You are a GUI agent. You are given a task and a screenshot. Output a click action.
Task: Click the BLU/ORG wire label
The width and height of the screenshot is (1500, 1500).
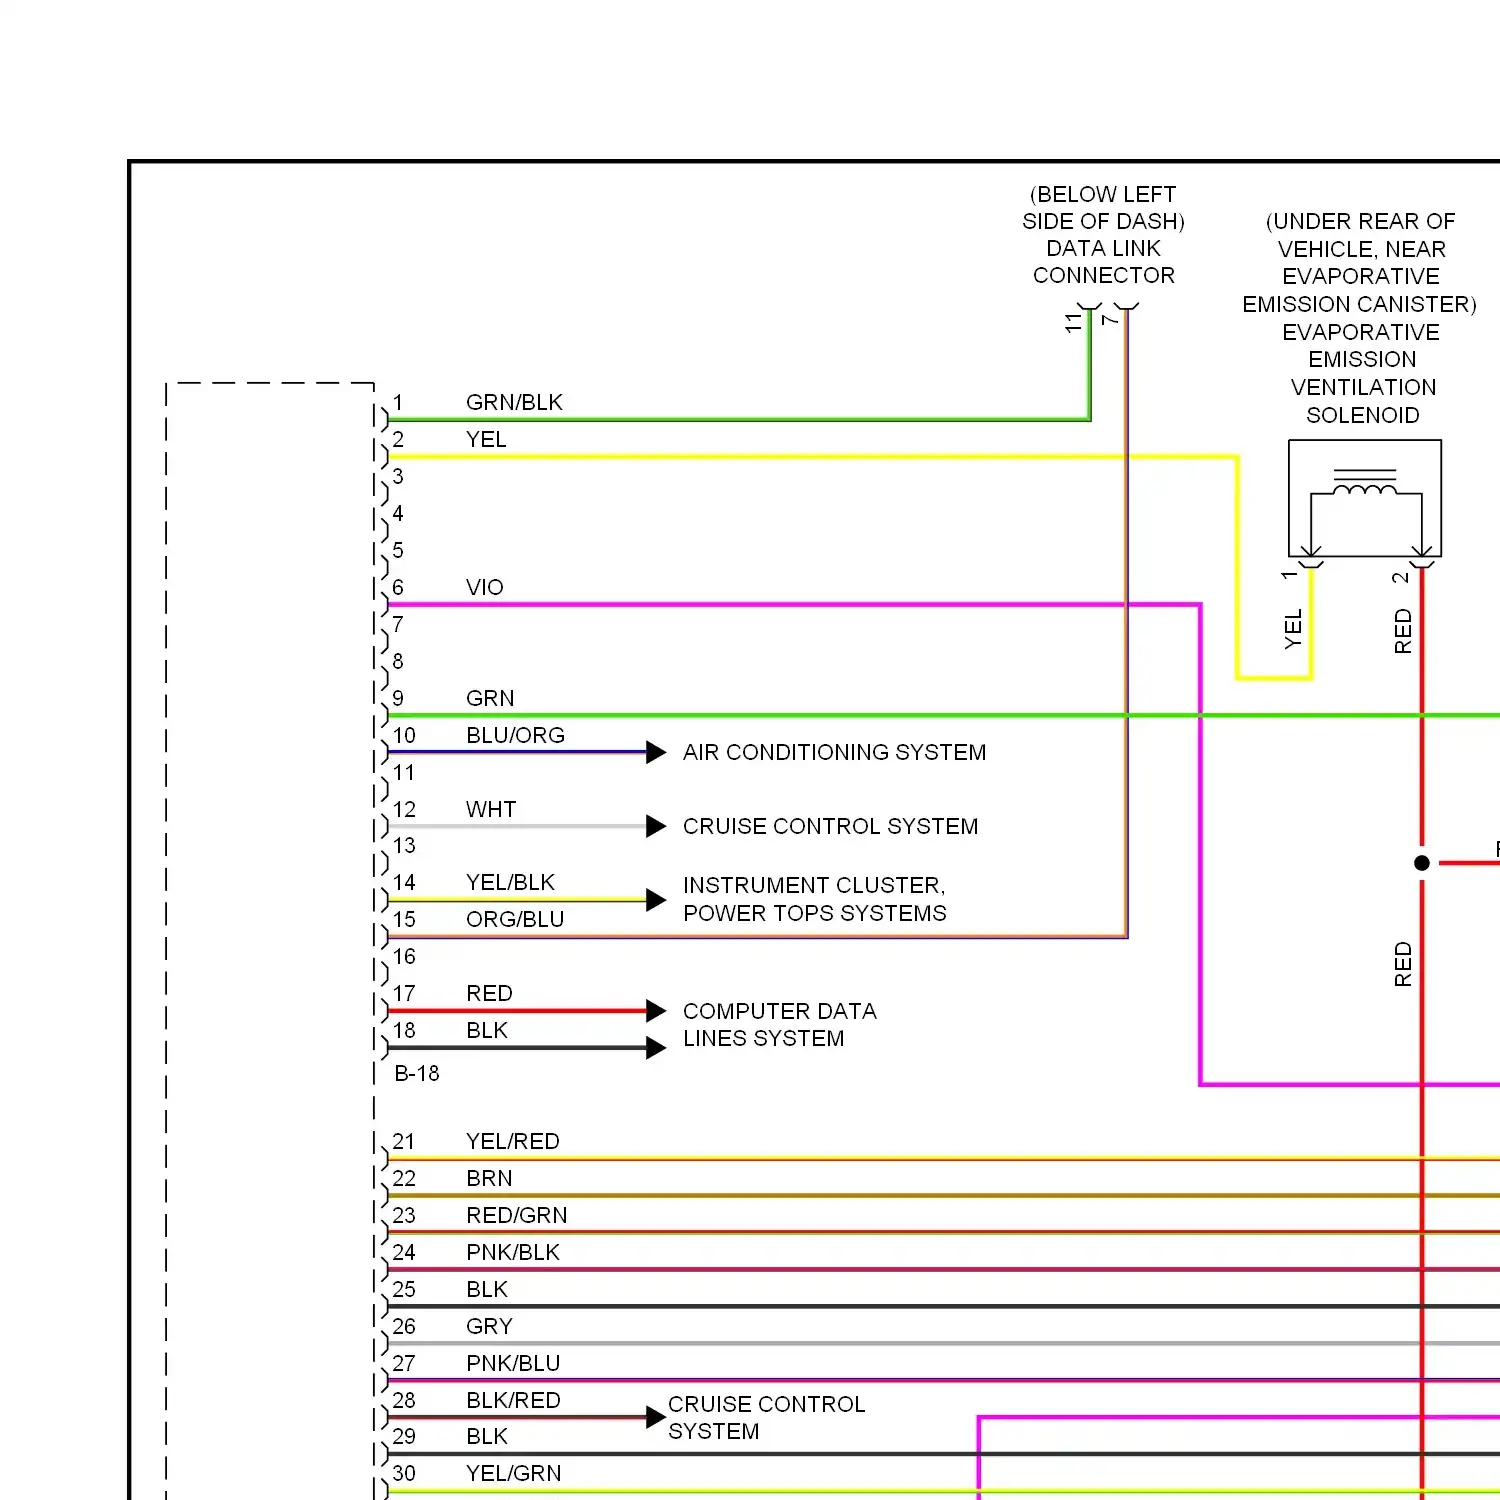click(x=515, y=735)
